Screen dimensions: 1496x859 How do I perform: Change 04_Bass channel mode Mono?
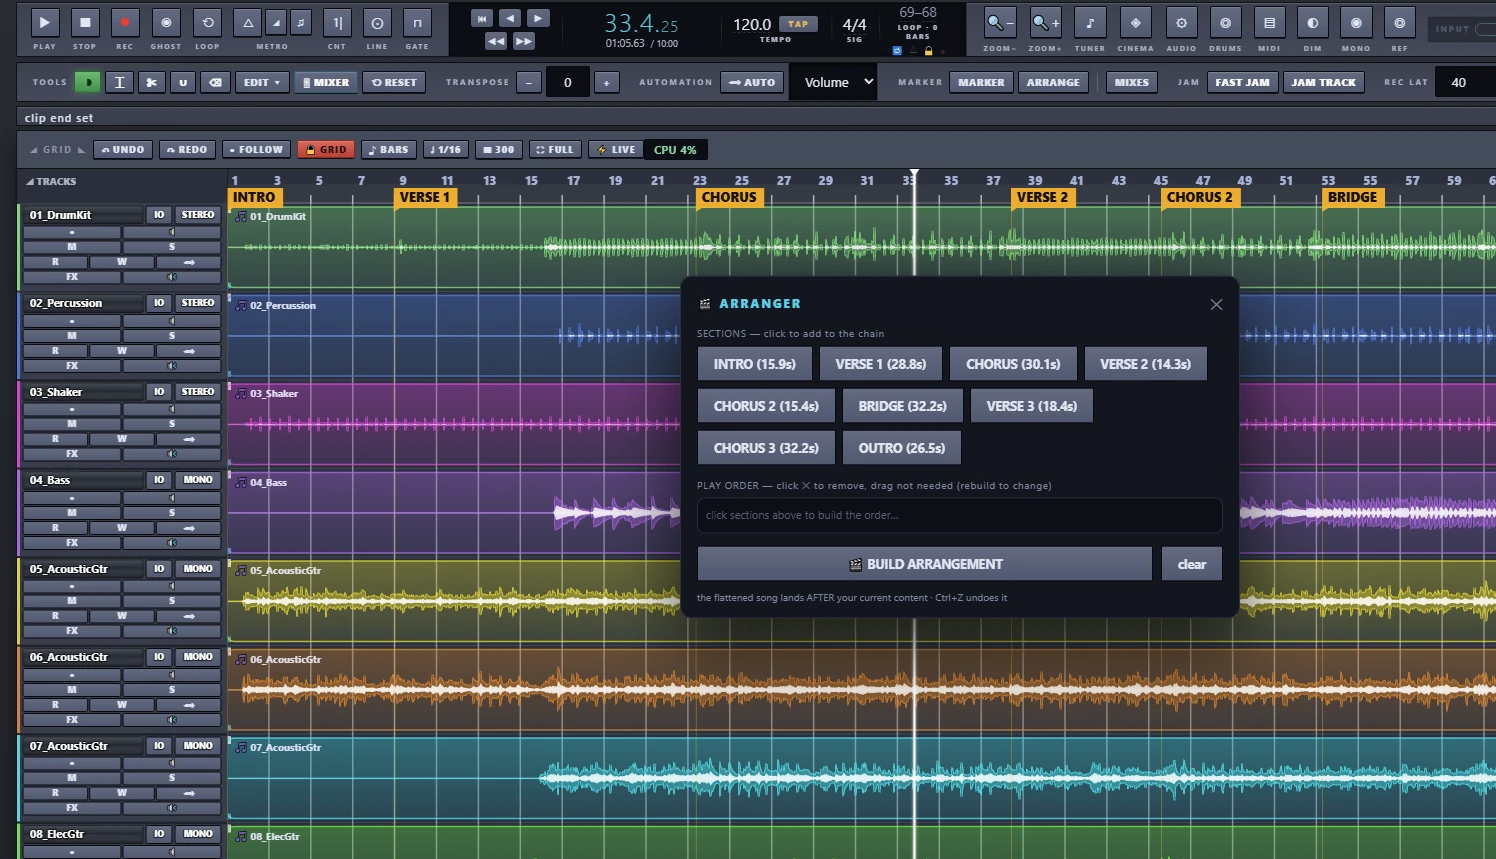coord(198,480)
